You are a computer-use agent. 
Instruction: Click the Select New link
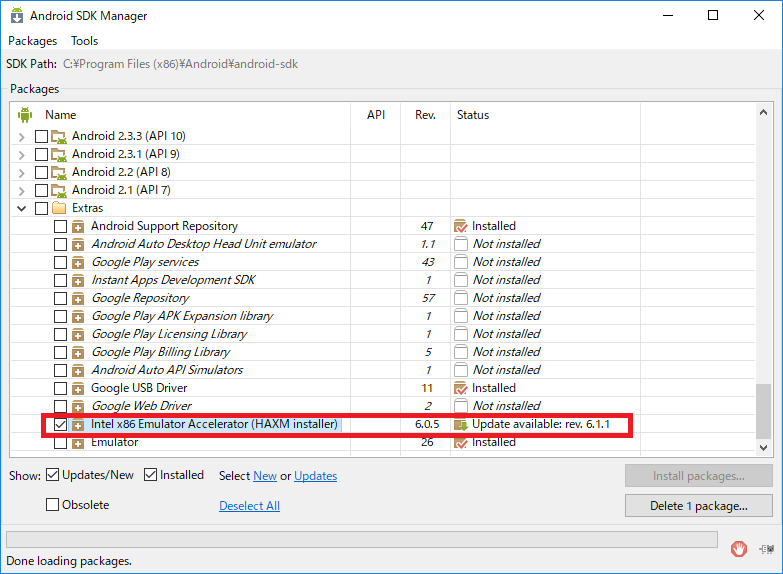265,476
